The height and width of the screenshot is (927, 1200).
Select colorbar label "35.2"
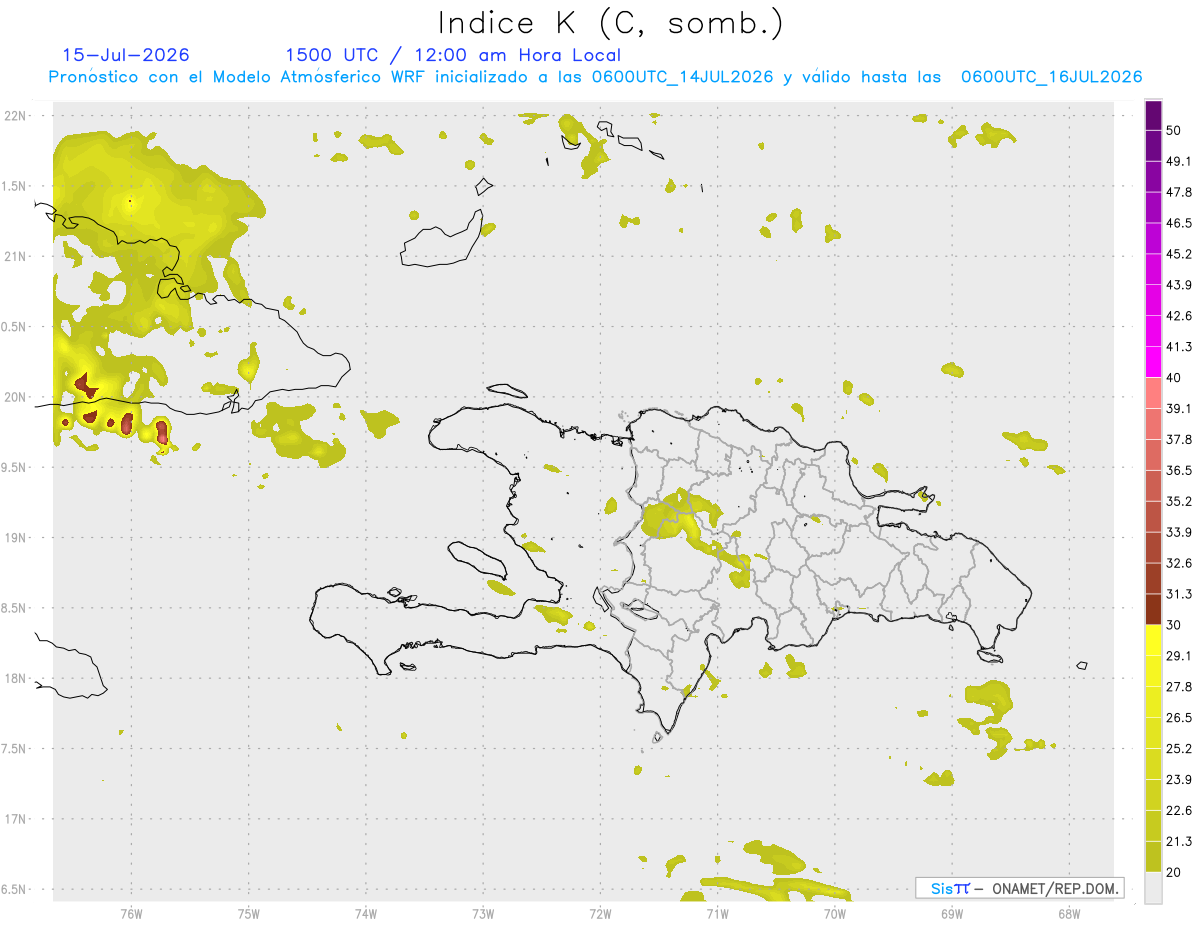(x=1179, y=502)
